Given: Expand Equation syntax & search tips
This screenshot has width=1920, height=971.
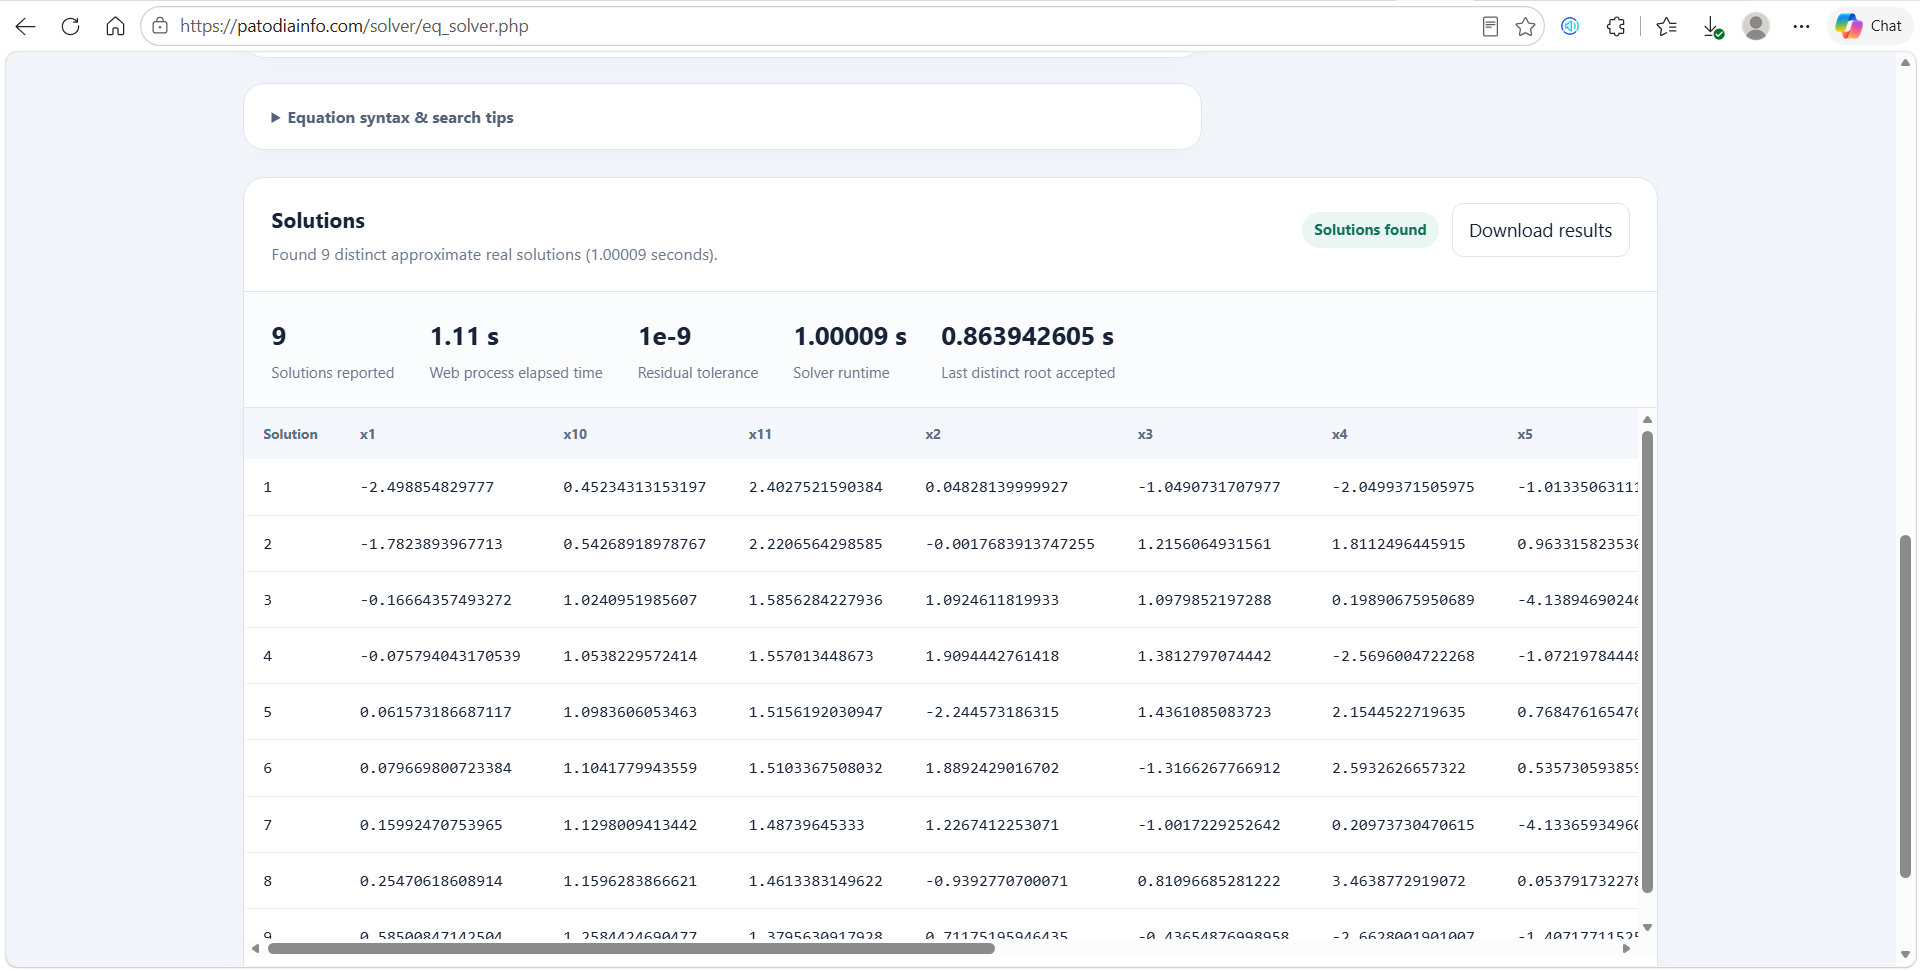Looking at the screenshot, I should pyautogui.click(x=392, y=117).
